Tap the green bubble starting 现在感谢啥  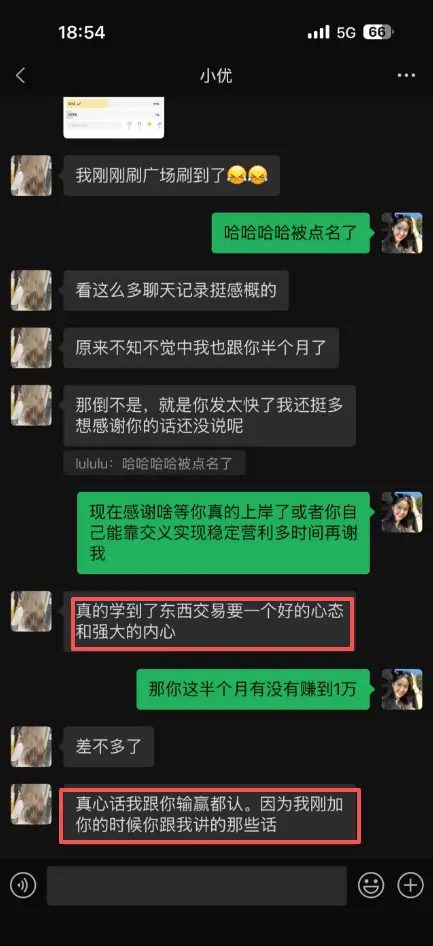pos(223,533)
